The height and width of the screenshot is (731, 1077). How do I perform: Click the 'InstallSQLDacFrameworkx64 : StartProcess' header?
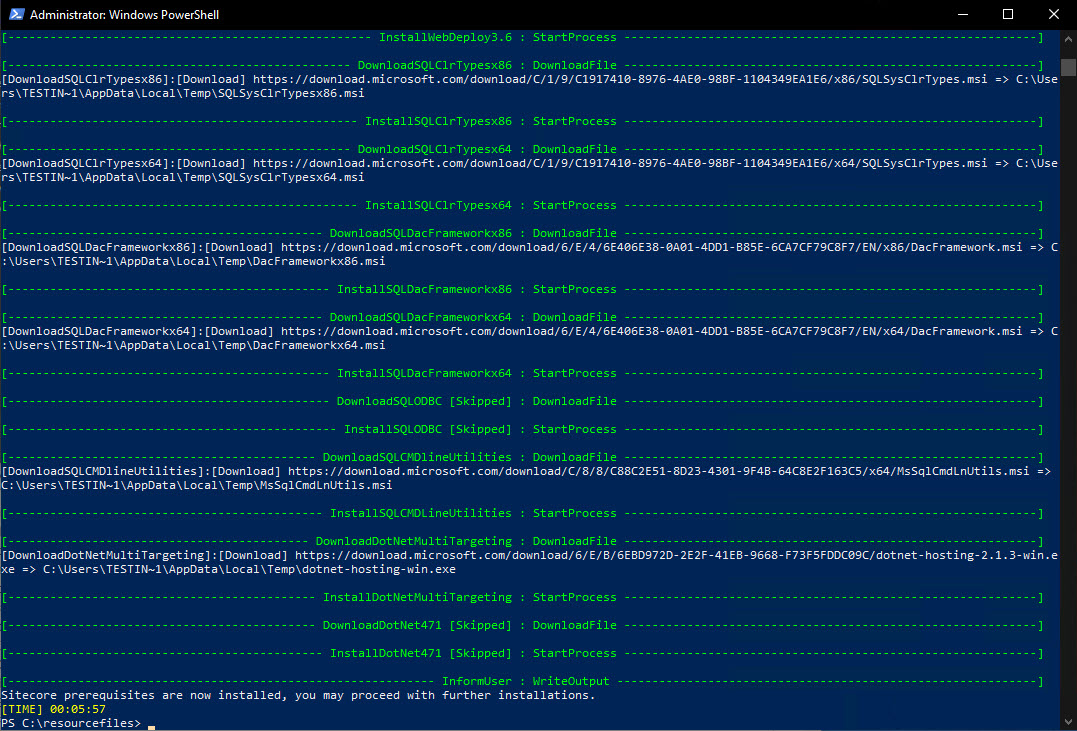tap(522, 374)
